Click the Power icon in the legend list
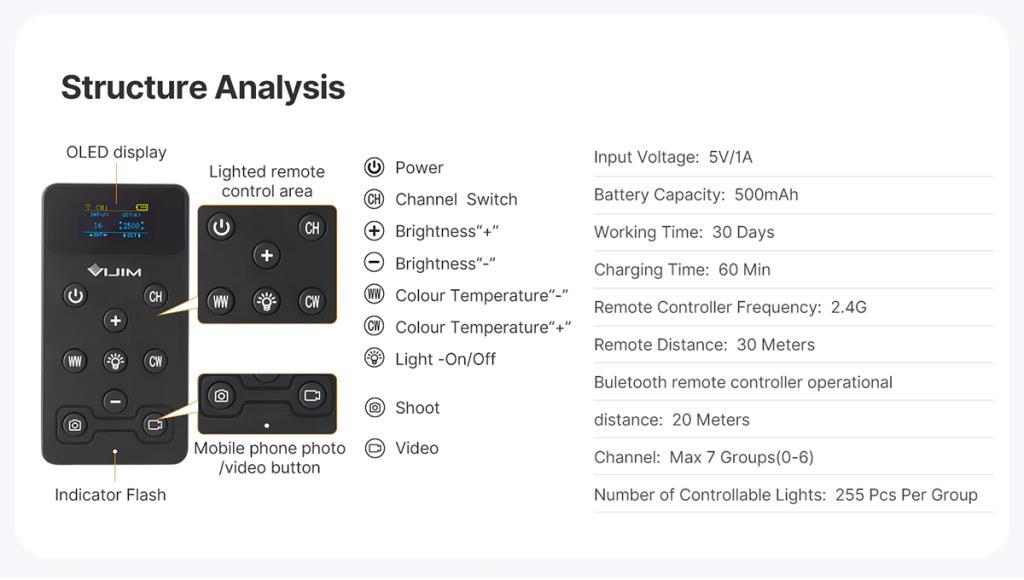This screenshot has width=1024, height=580. [x=374, y=167]
